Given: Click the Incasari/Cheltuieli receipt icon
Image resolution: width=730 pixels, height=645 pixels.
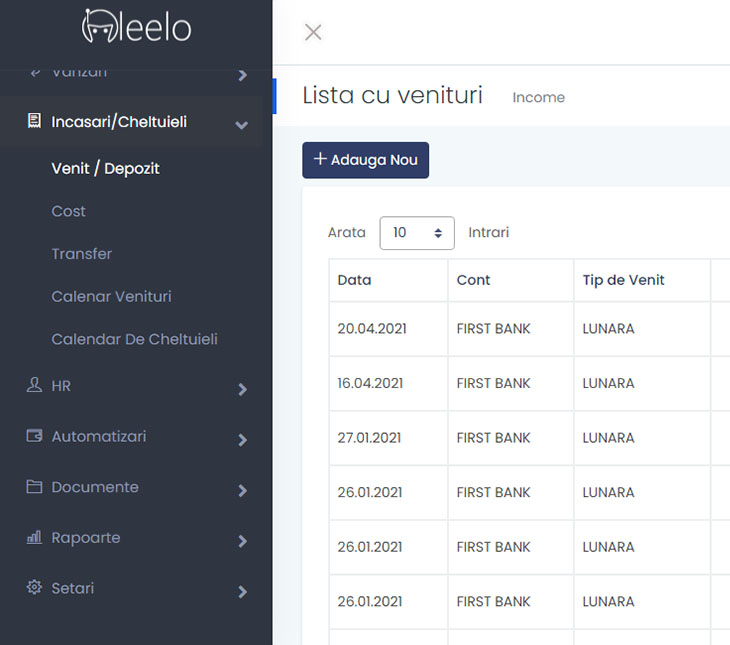Looking at the screenshot, I should 34,122.
